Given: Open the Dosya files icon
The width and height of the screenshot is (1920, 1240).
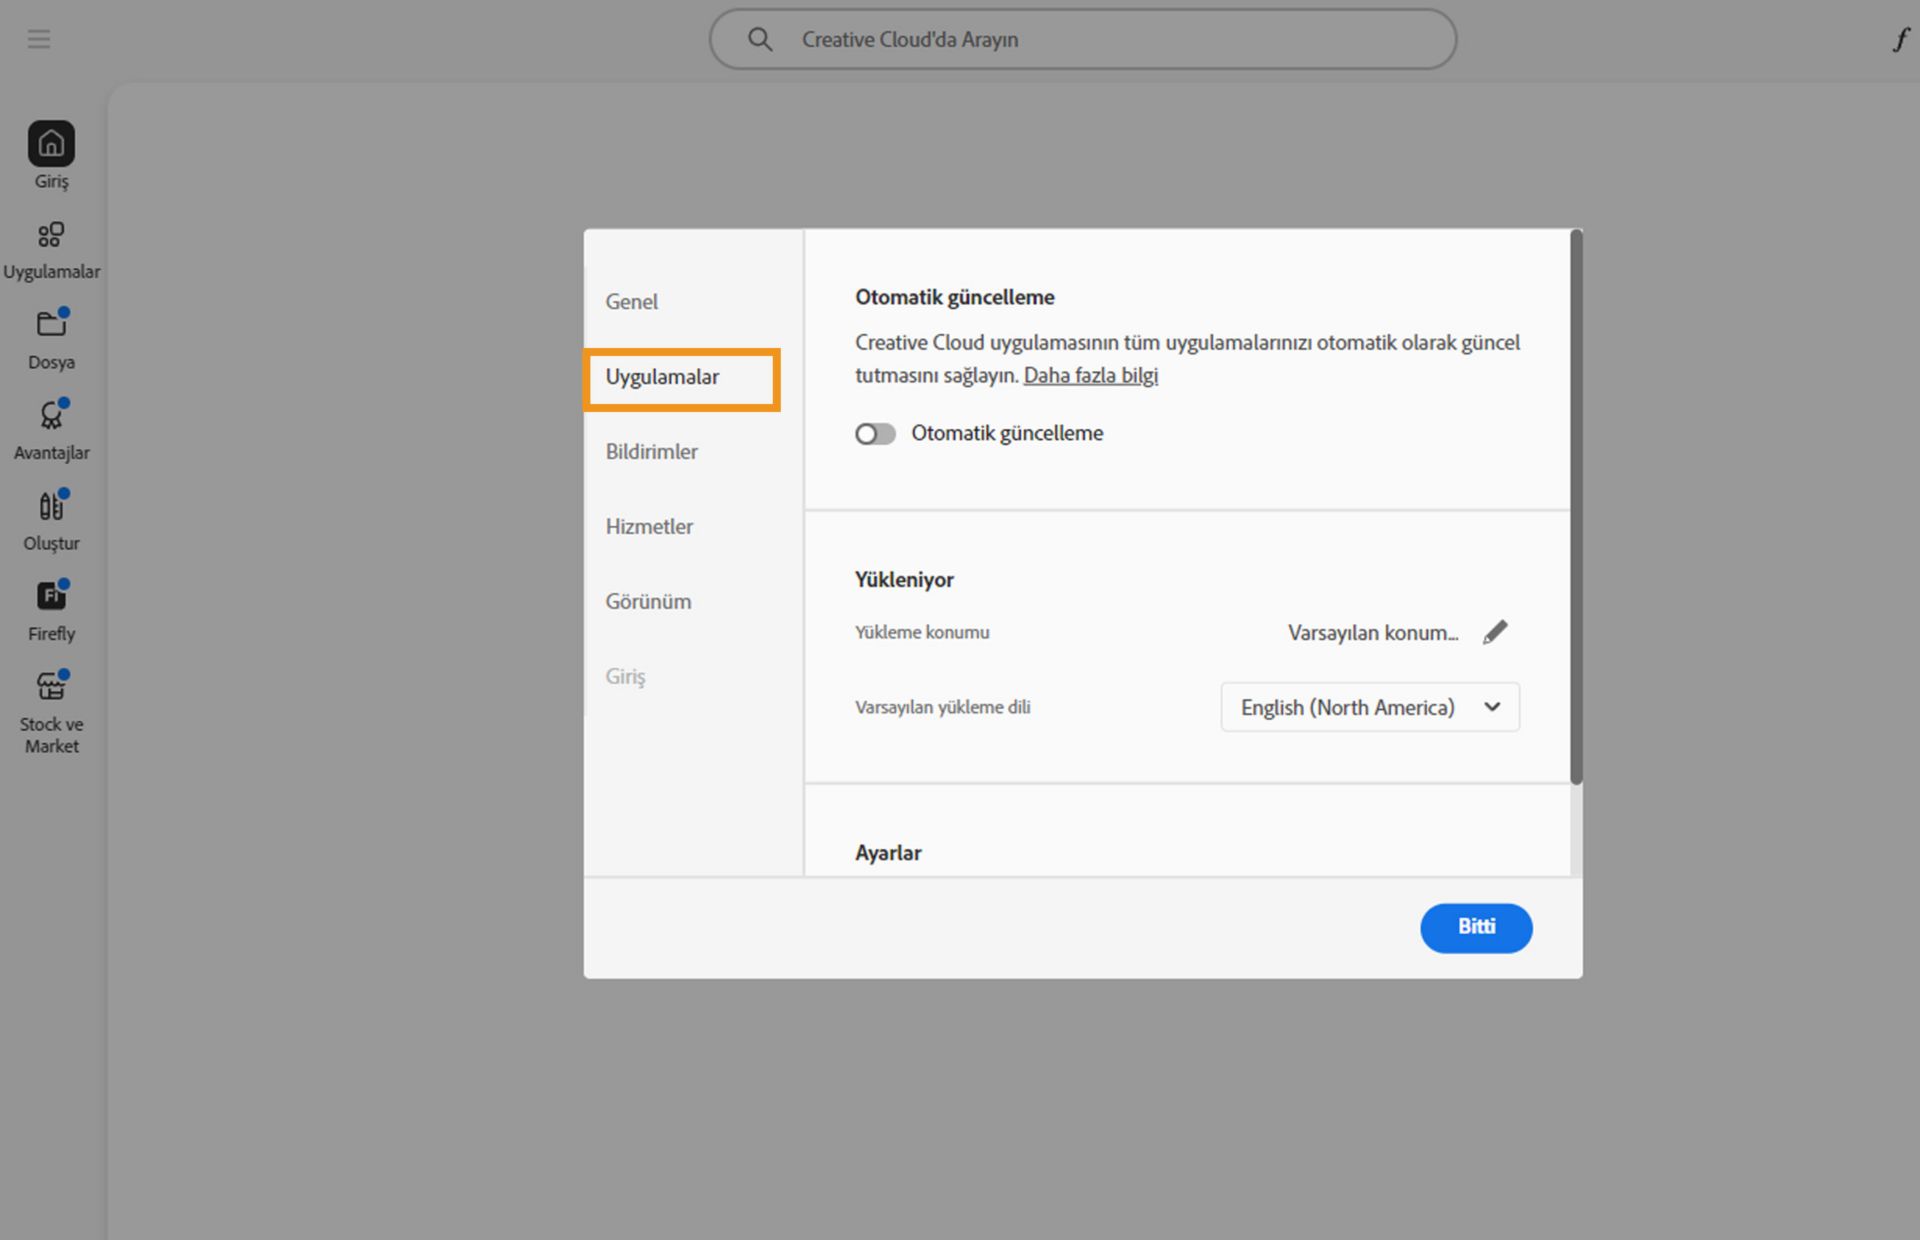Looking at the screenshot, I should (x=51, y=325).
